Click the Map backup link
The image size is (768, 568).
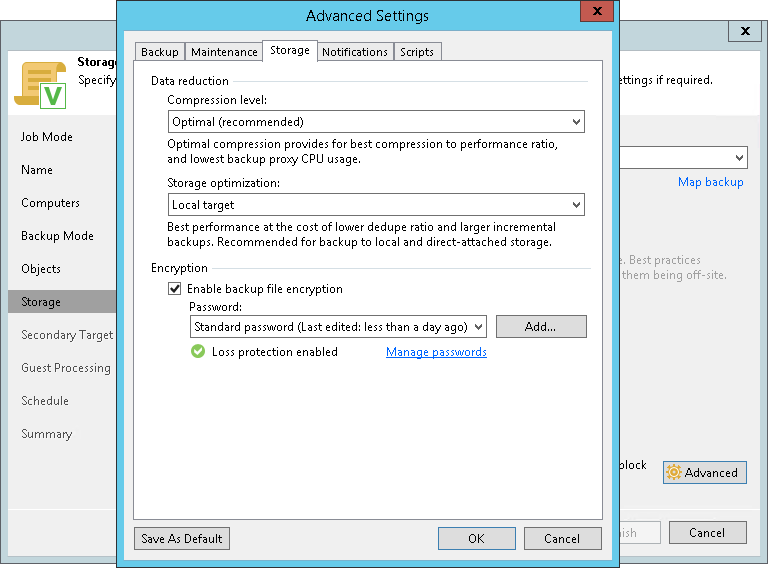[x=711, y=182]
